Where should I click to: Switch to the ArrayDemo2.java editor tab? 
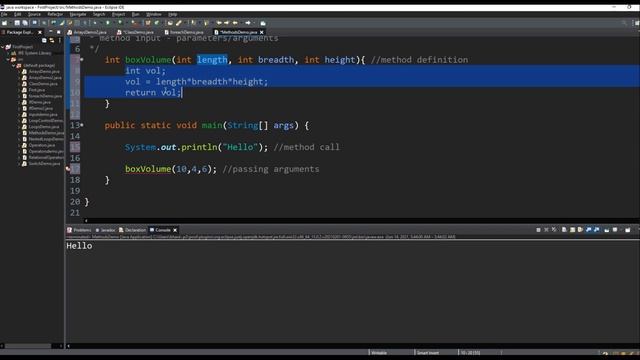[87, 32]
